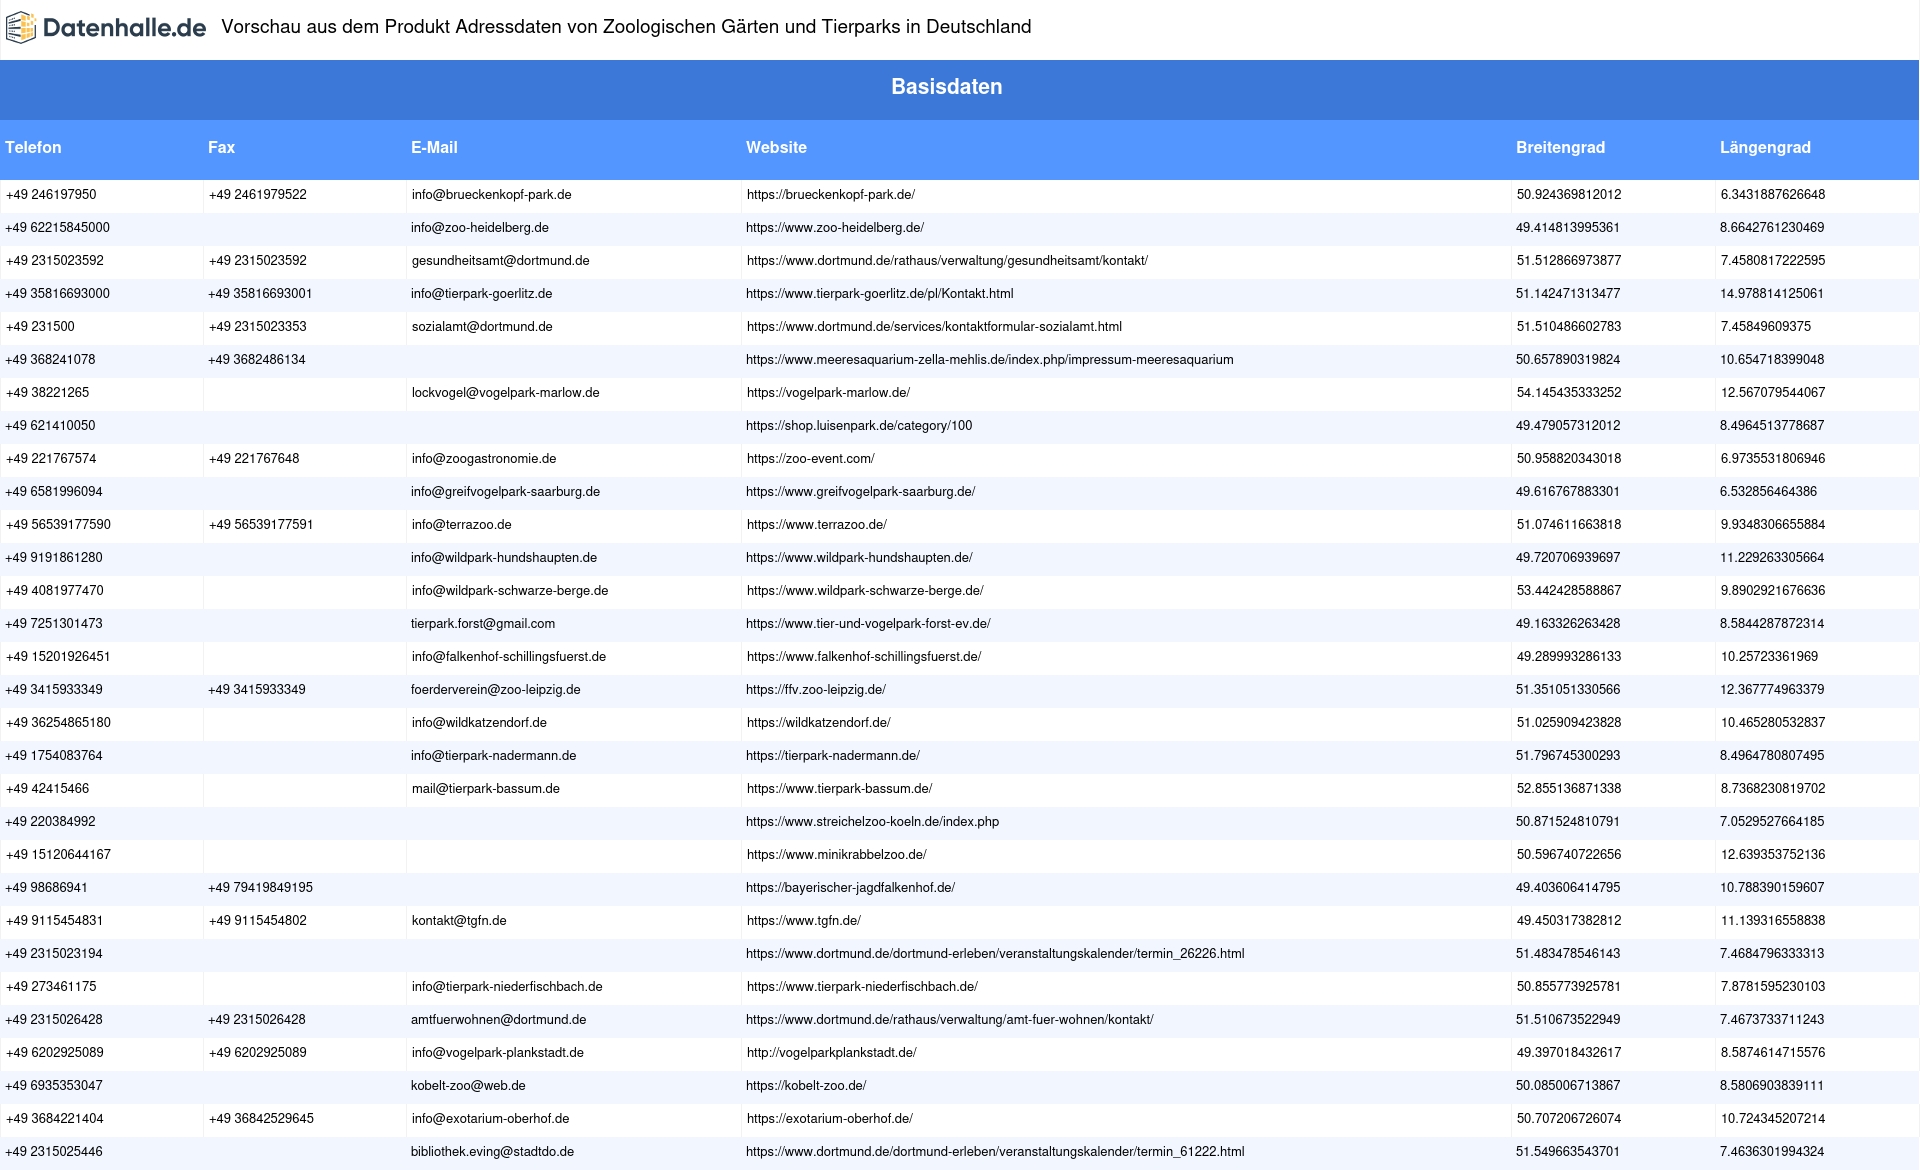
Task: Click the Längengrad column header
Action: pos(1765,147)
